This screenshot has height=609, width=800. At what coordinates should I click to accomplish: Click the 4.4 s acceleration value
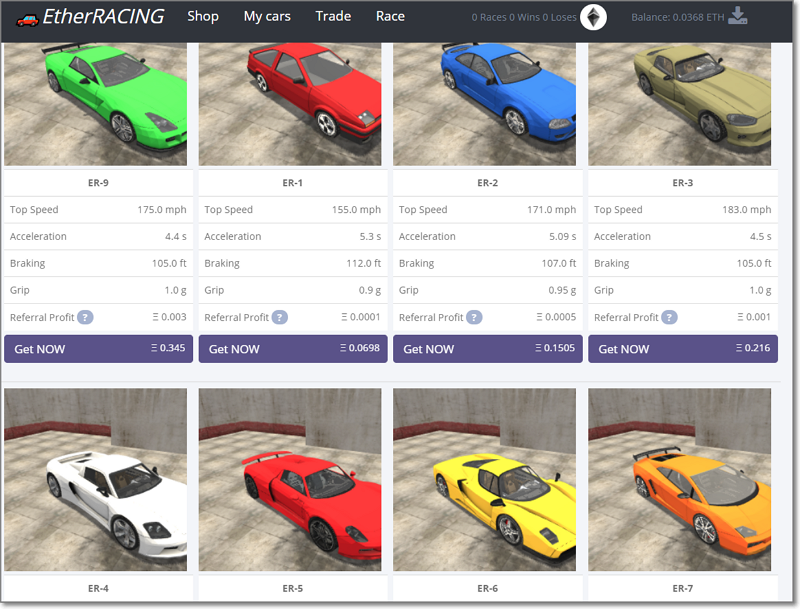pyautogui.click(x=176, y=237)
